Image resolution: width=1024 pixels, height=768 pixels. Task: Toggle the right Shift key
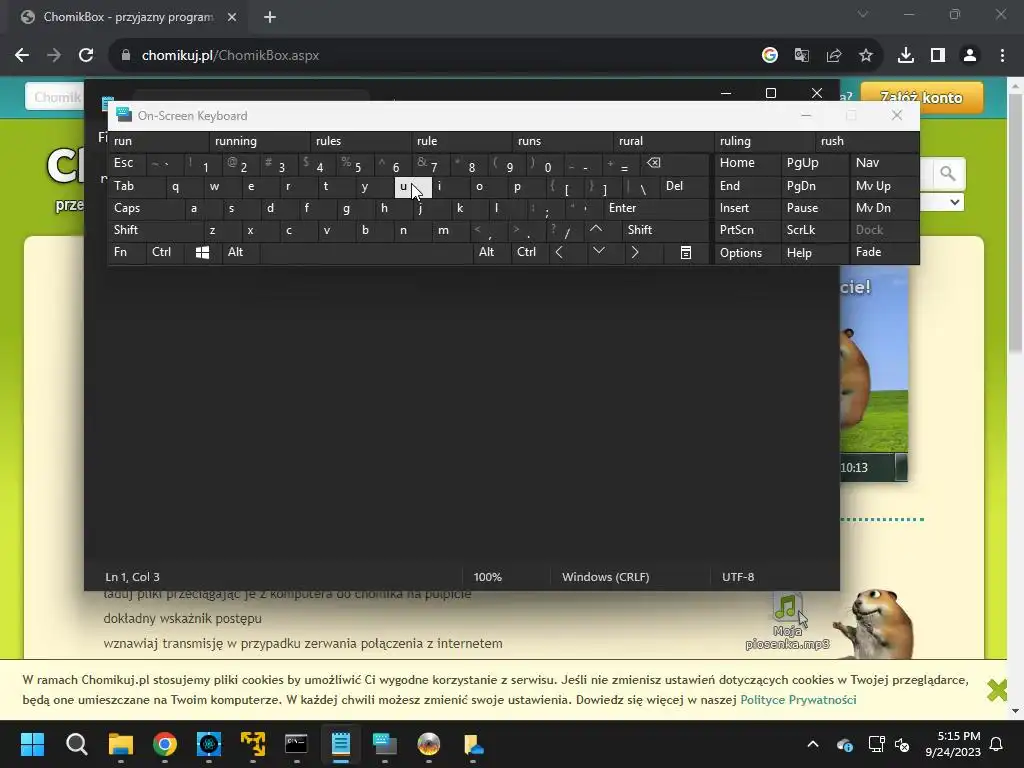point(666,230)
